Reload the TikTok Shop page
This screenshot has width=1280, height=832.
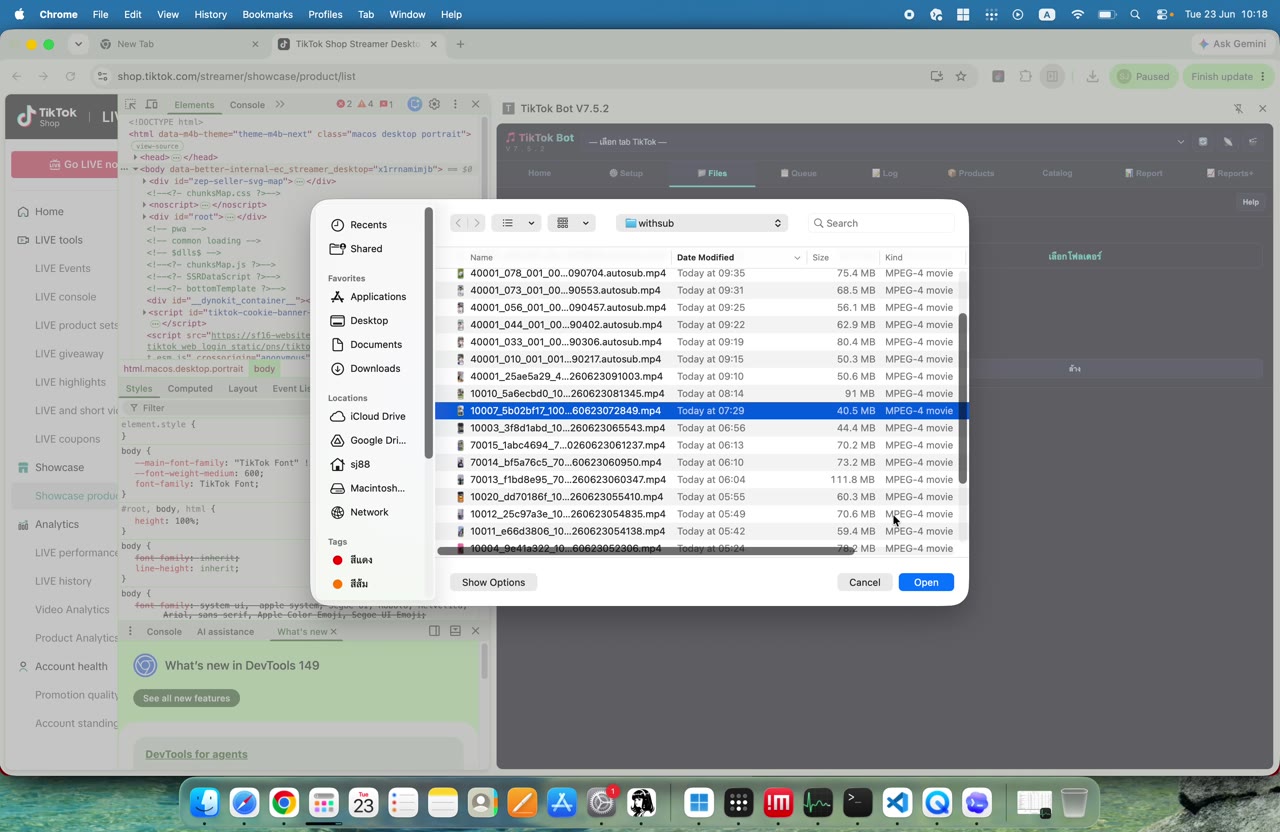click(70, 76)
